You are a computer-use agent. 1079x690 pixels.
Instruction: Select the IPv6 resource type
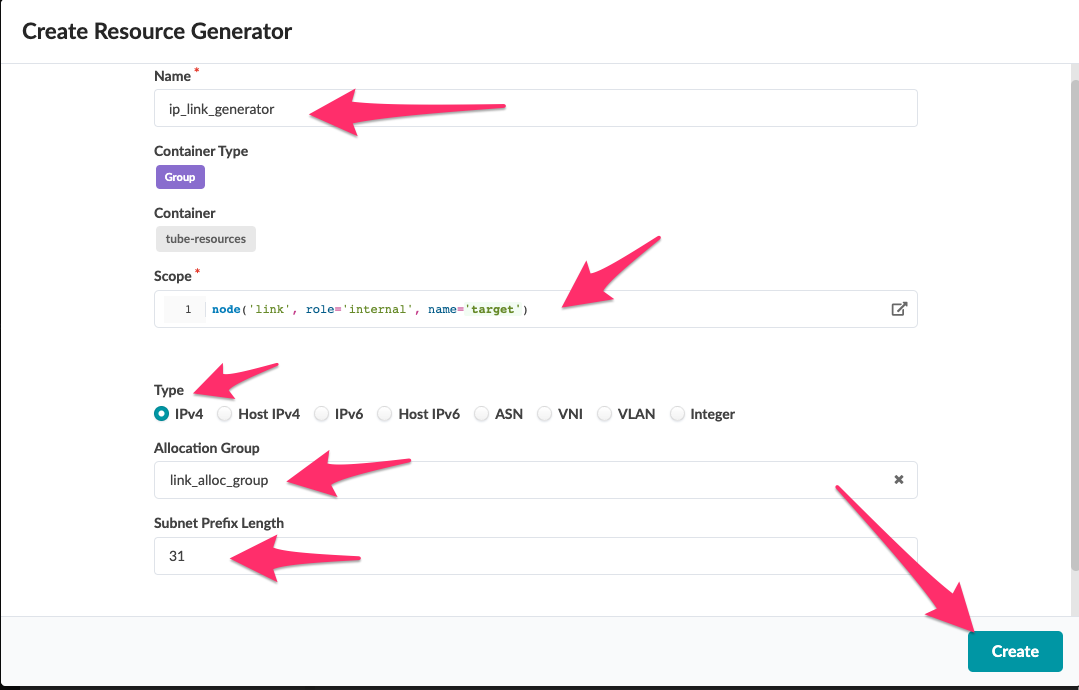point(321,413)
